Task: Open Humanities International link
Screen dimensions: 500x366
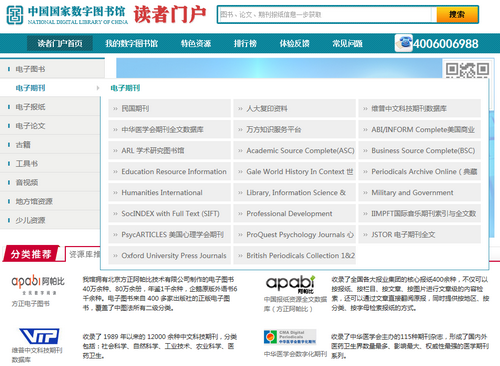Action: click(169, 192)
